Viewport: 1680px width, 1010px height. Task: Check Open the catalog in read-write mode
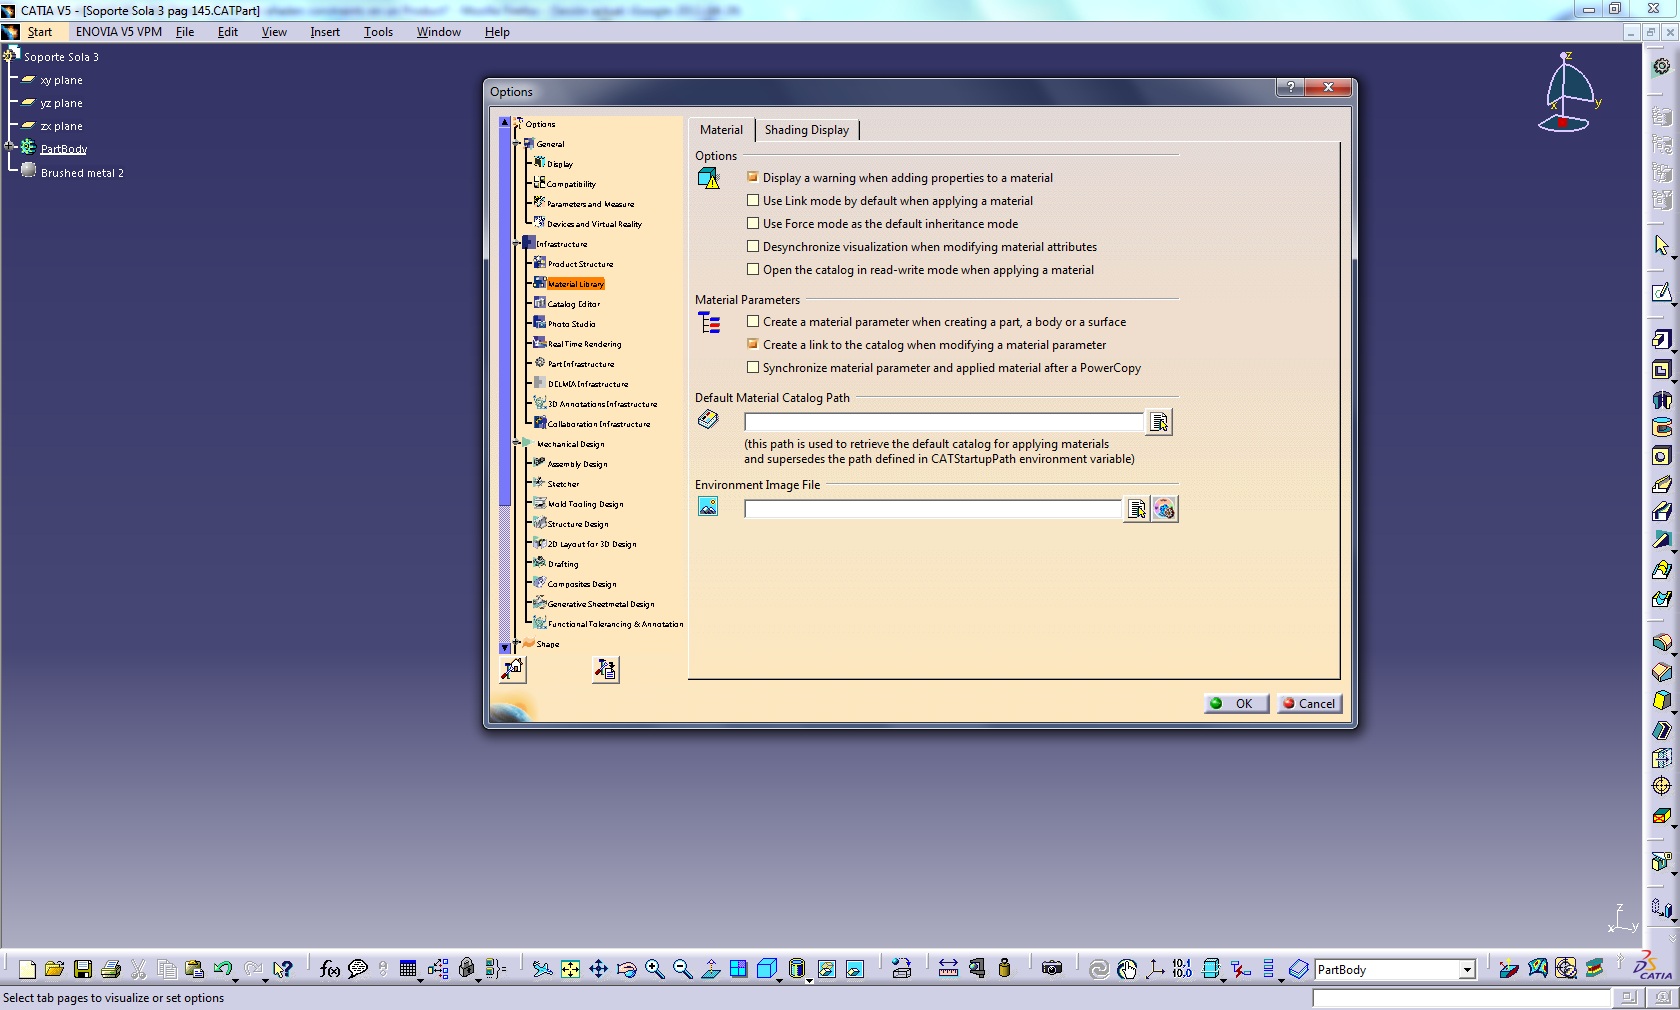point(753,269)
